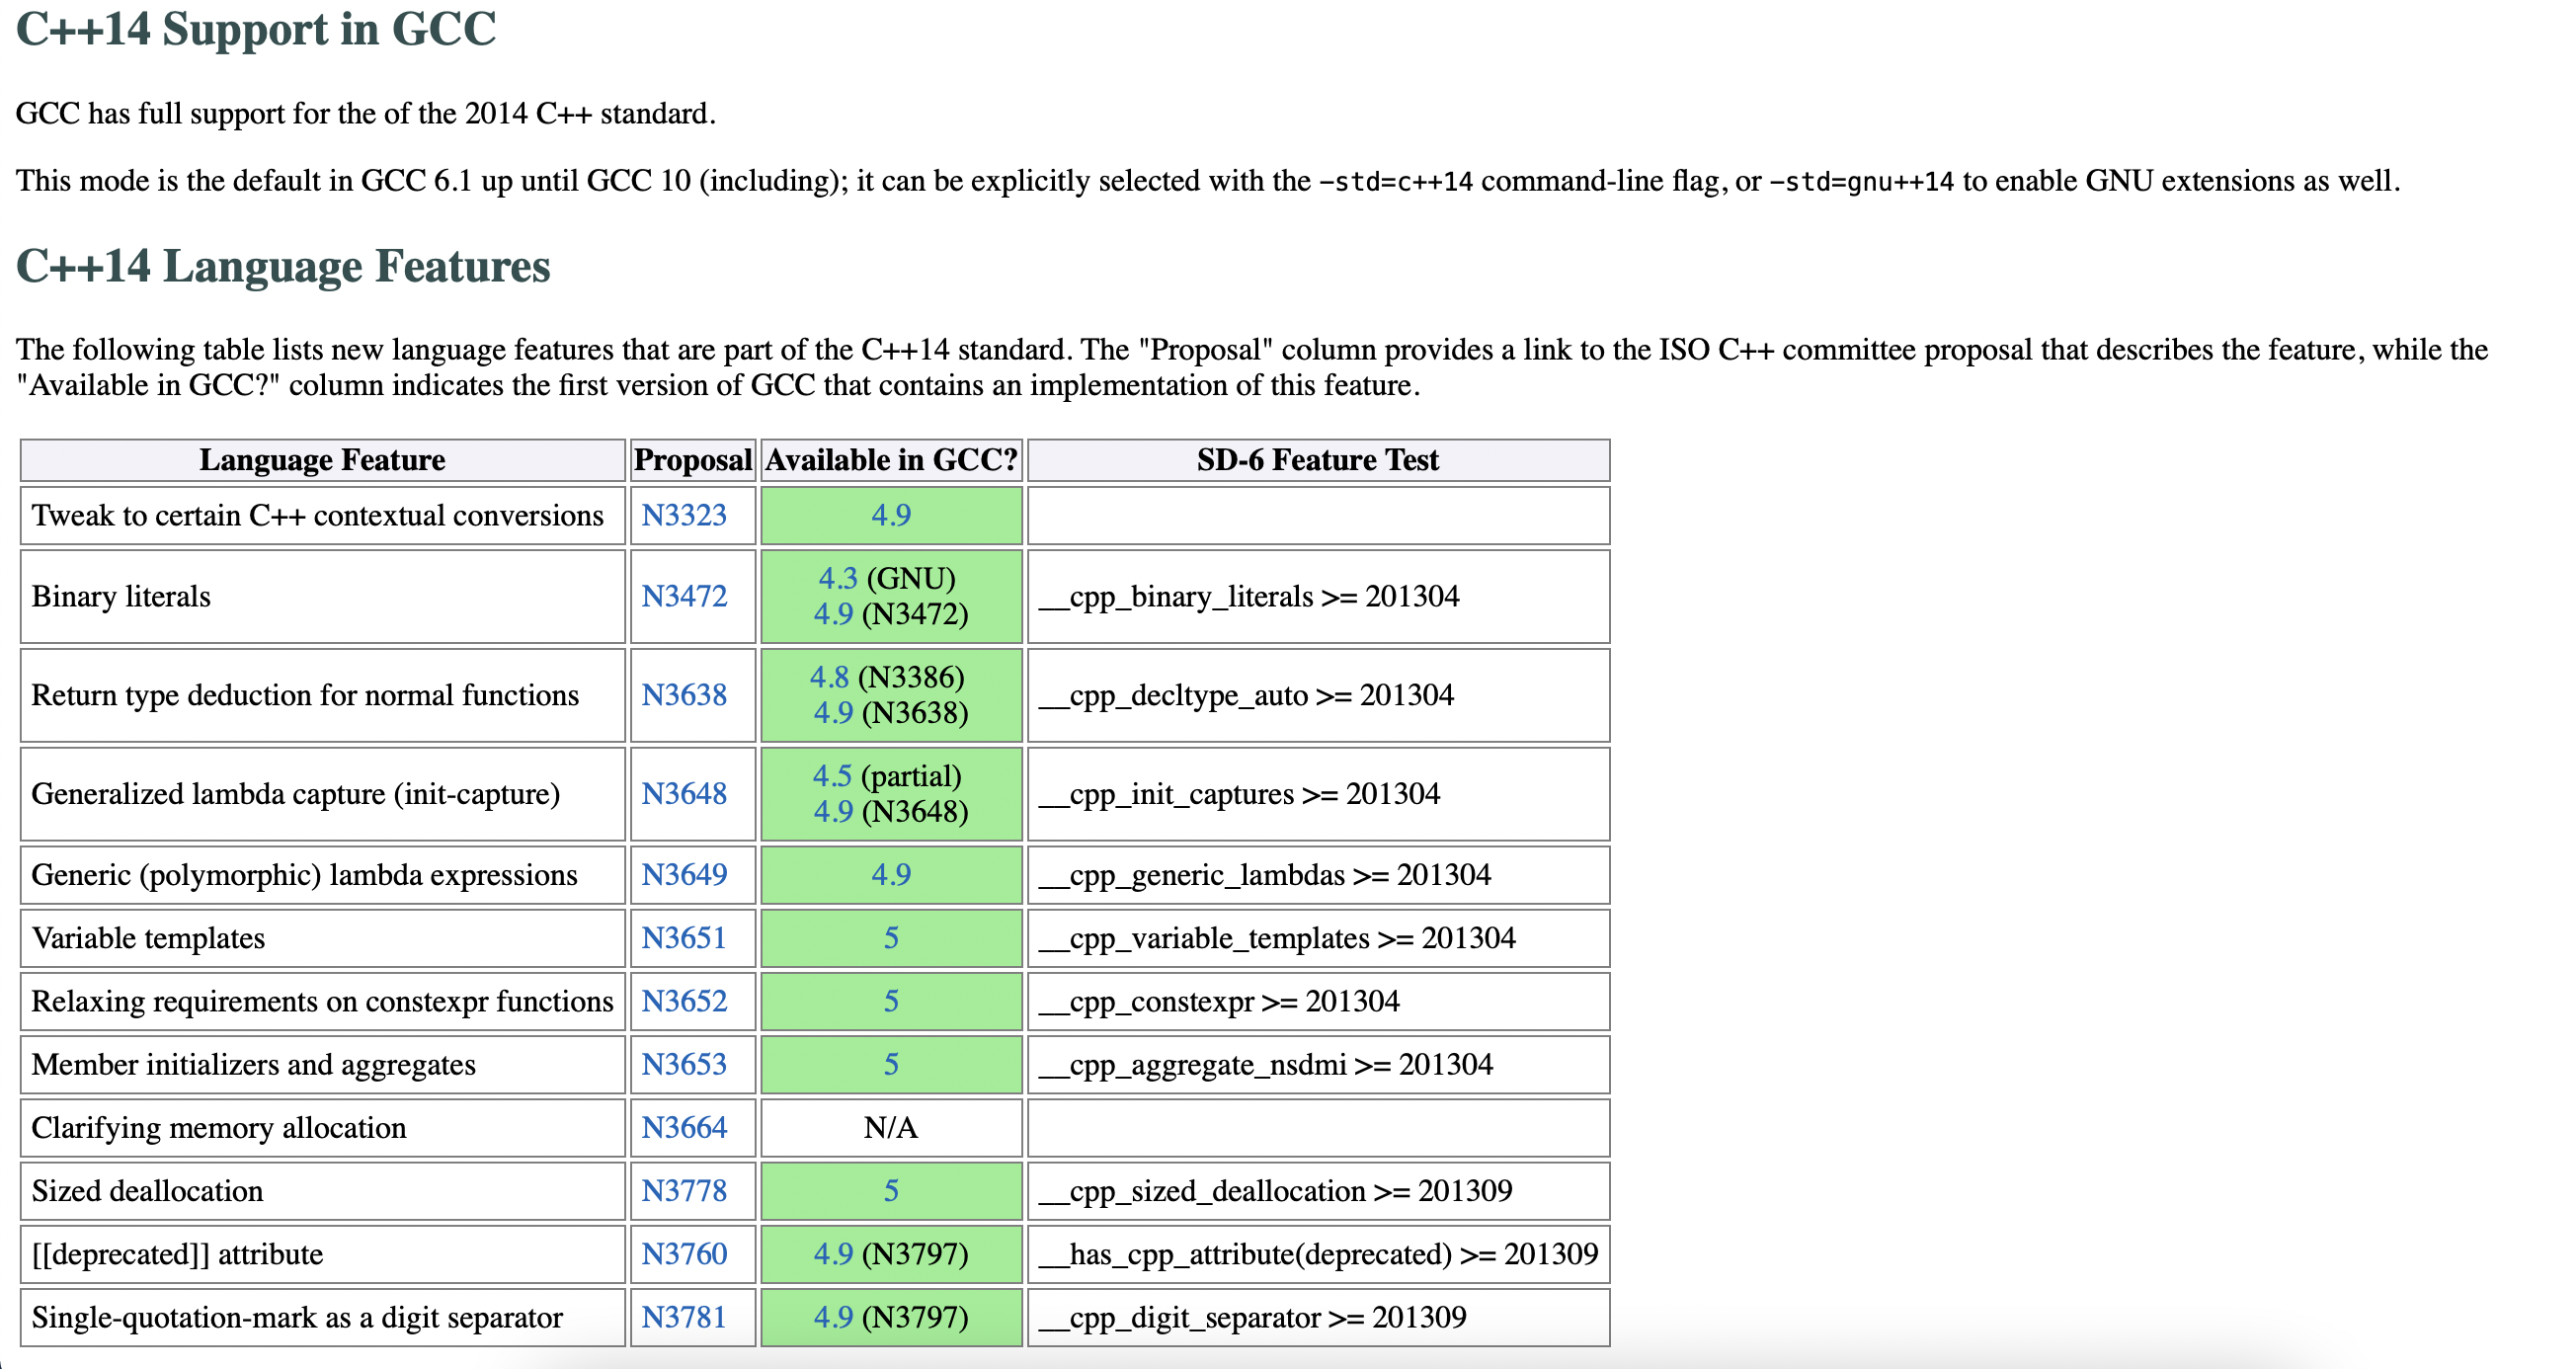The height and width of the screenshot is (1369, 2576).
Task: Open GCC 5 link in Variable templates row
Action: coord(891,938)
